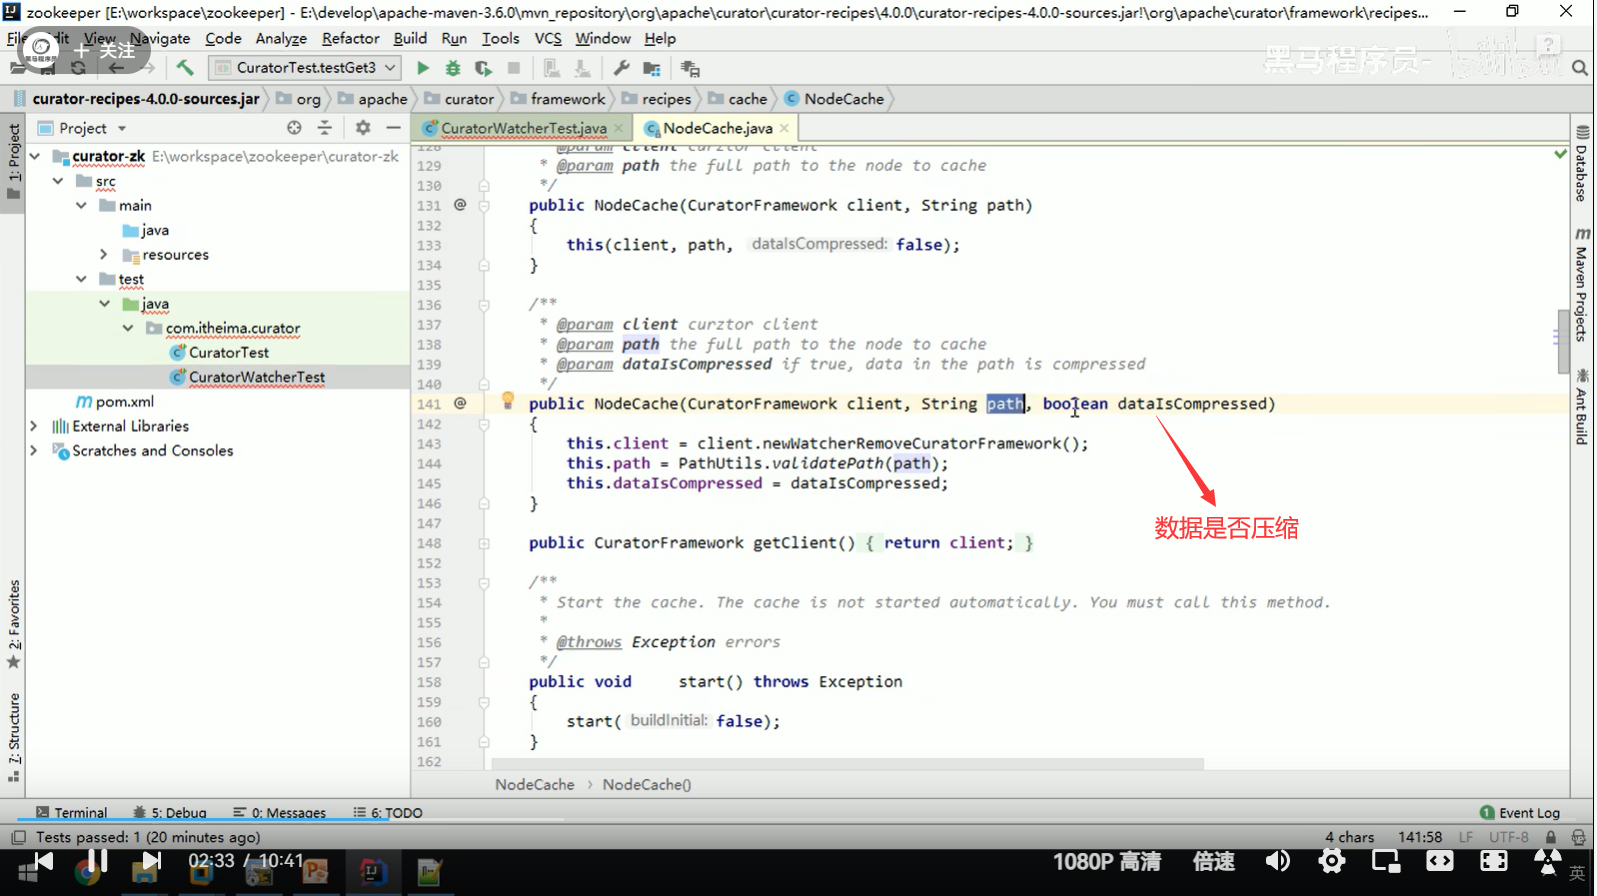Expand the resources folder

[104, 254]
